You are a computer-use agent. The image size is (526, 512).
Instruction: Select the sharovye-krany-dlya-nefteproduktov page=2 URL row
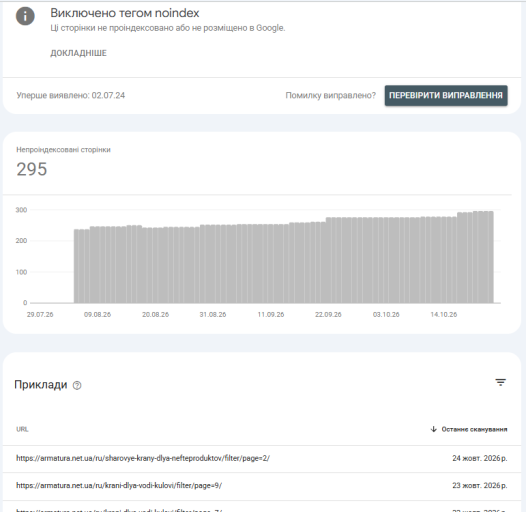[262, 458]
